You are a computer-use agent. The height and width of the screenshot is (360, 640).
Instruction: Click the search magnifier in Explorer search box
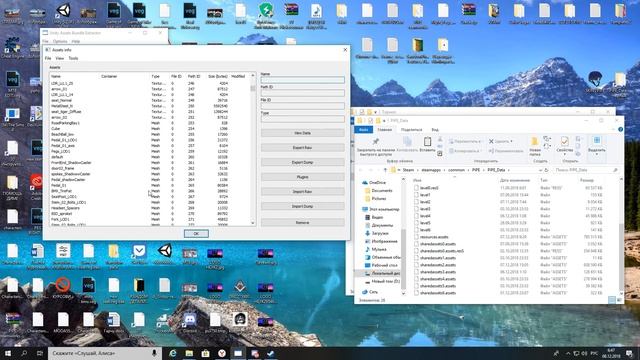click(615, 170)
